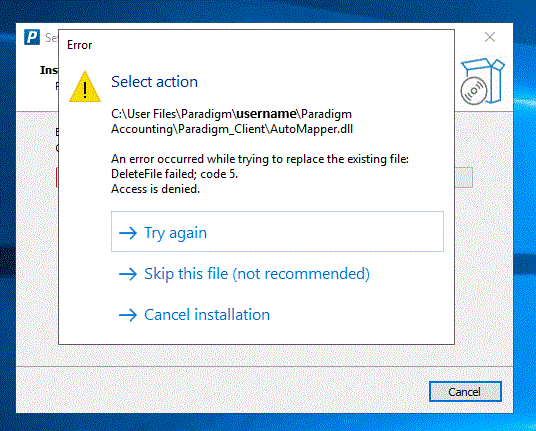Screen dimensions: 536x431
Task: Click the Paradigm P logo icon
Action: coord(32,37)
